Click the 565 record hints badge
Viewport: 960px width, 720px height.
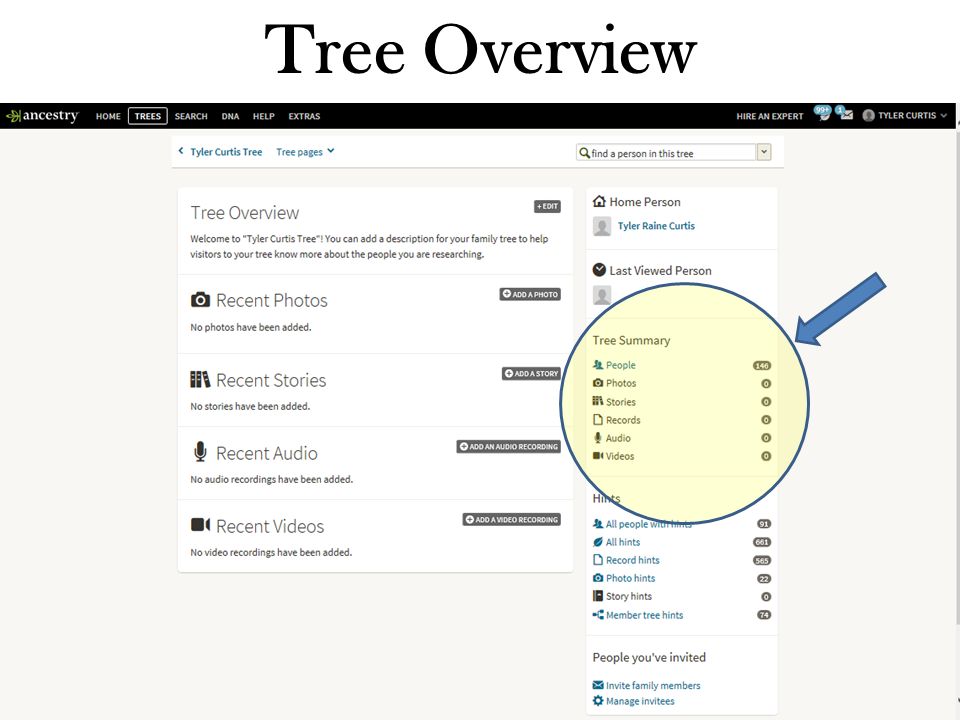coord(762,561)
